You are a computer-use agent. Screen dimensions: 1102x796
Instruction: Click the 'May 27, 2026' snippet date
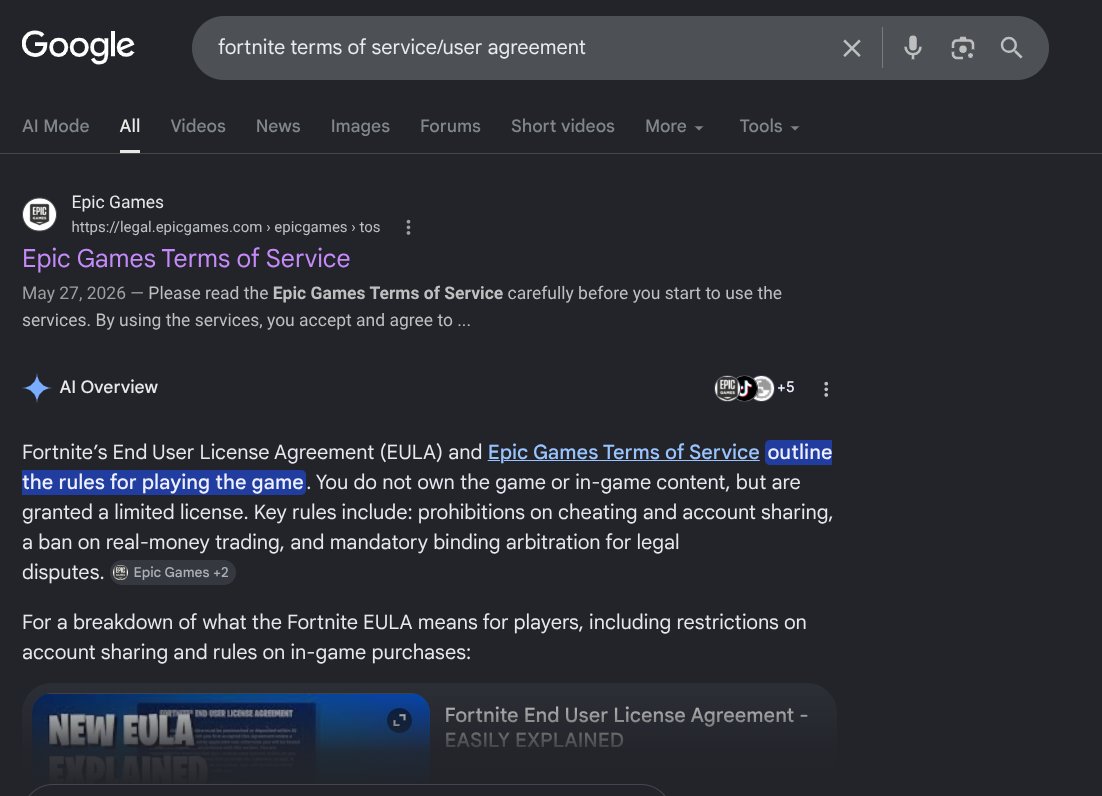pyautogui.click(x=74, y=293)
